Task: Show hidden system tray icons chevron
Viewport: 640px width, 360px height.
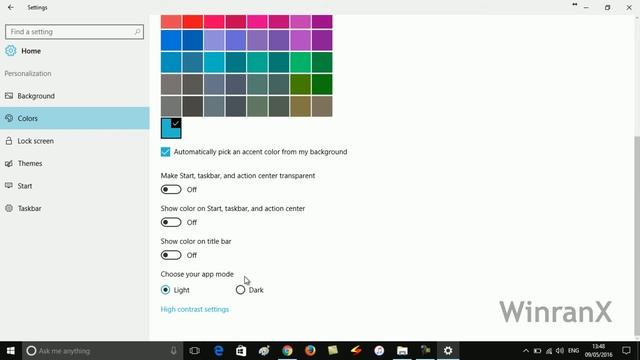Action: tap(526, 351)
